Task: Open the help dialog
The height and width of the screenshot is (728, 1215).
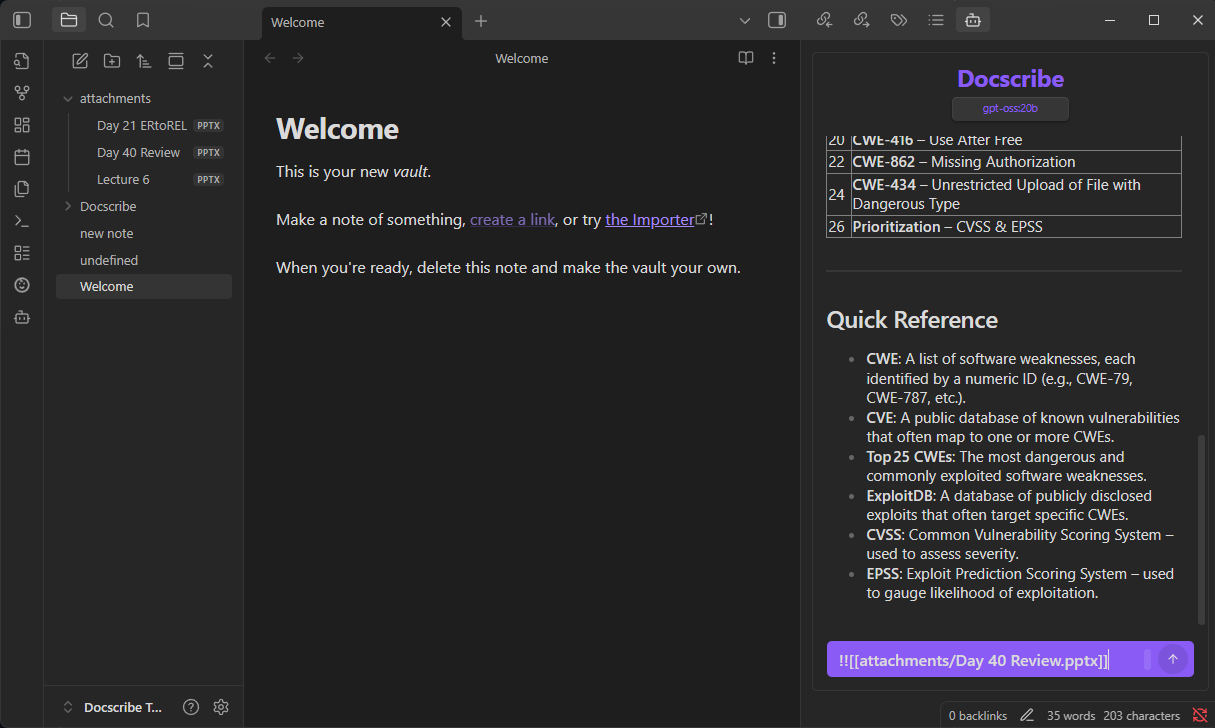Action: pos(191,707)
